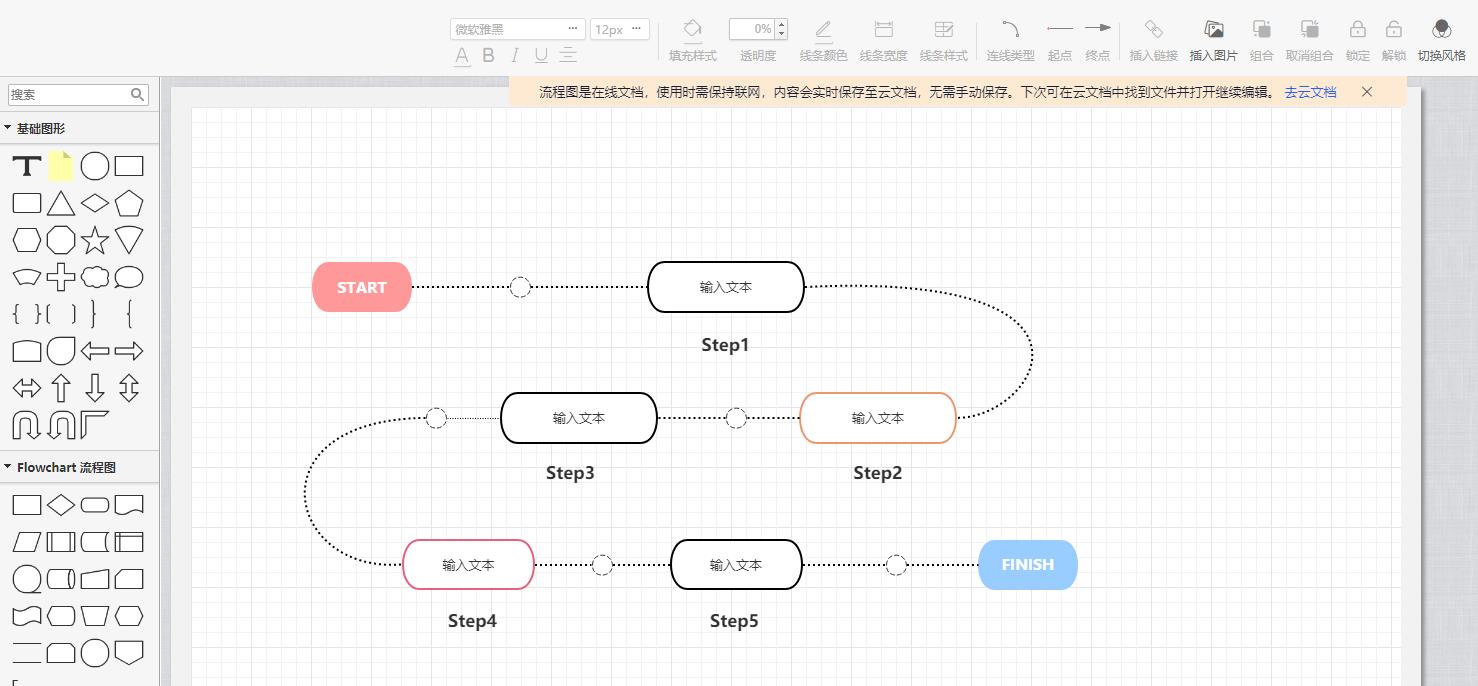The width and height of the screenshot is (1478, 686).
Task: Click the search magnifier icon
Action: 138,94
